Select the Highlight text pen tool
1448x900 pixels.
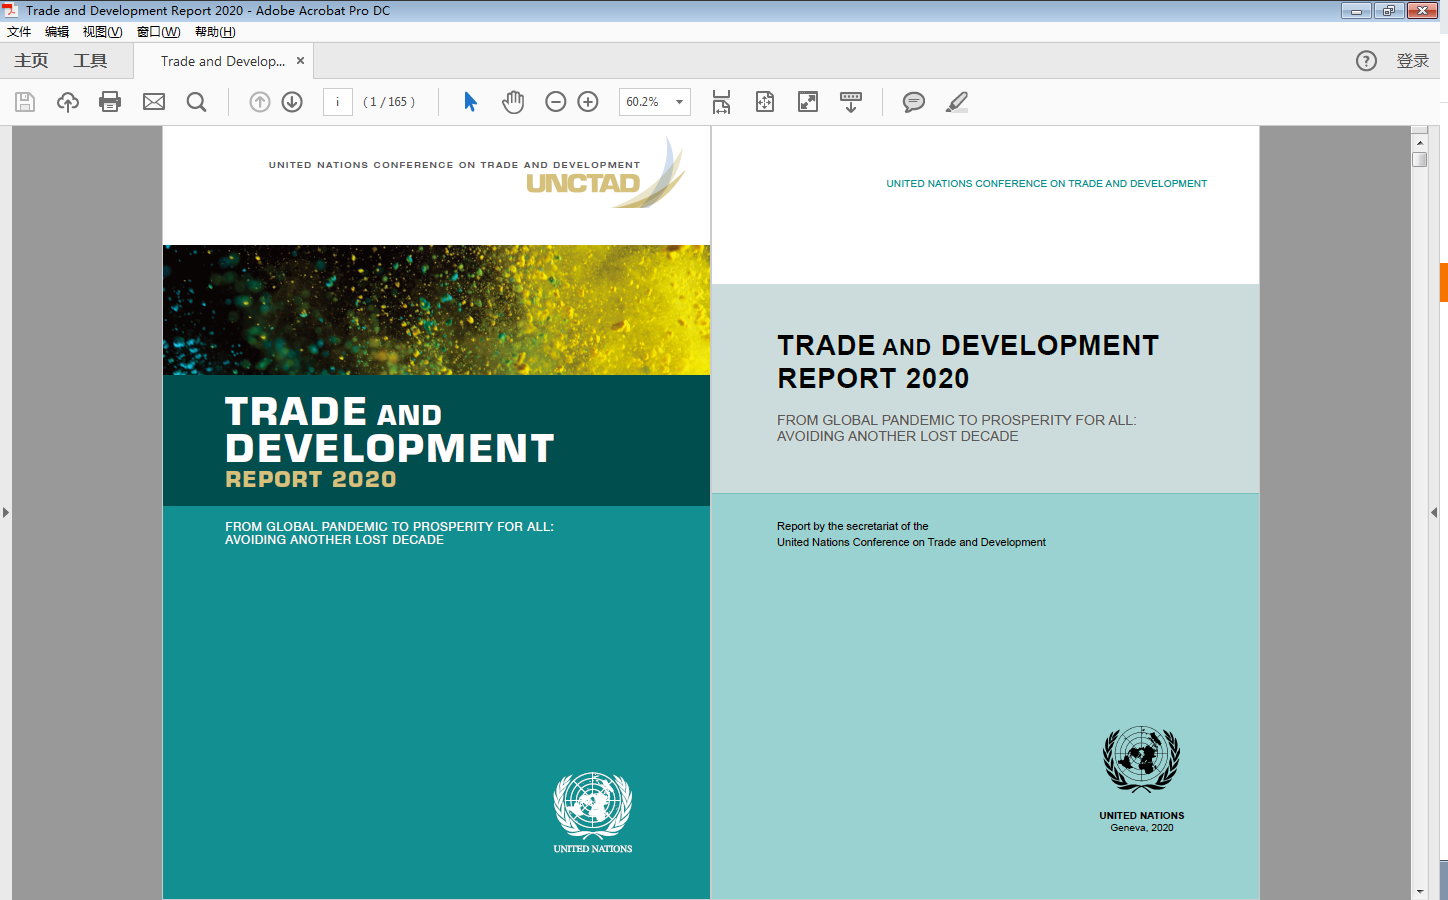click(x=957, y=102)
